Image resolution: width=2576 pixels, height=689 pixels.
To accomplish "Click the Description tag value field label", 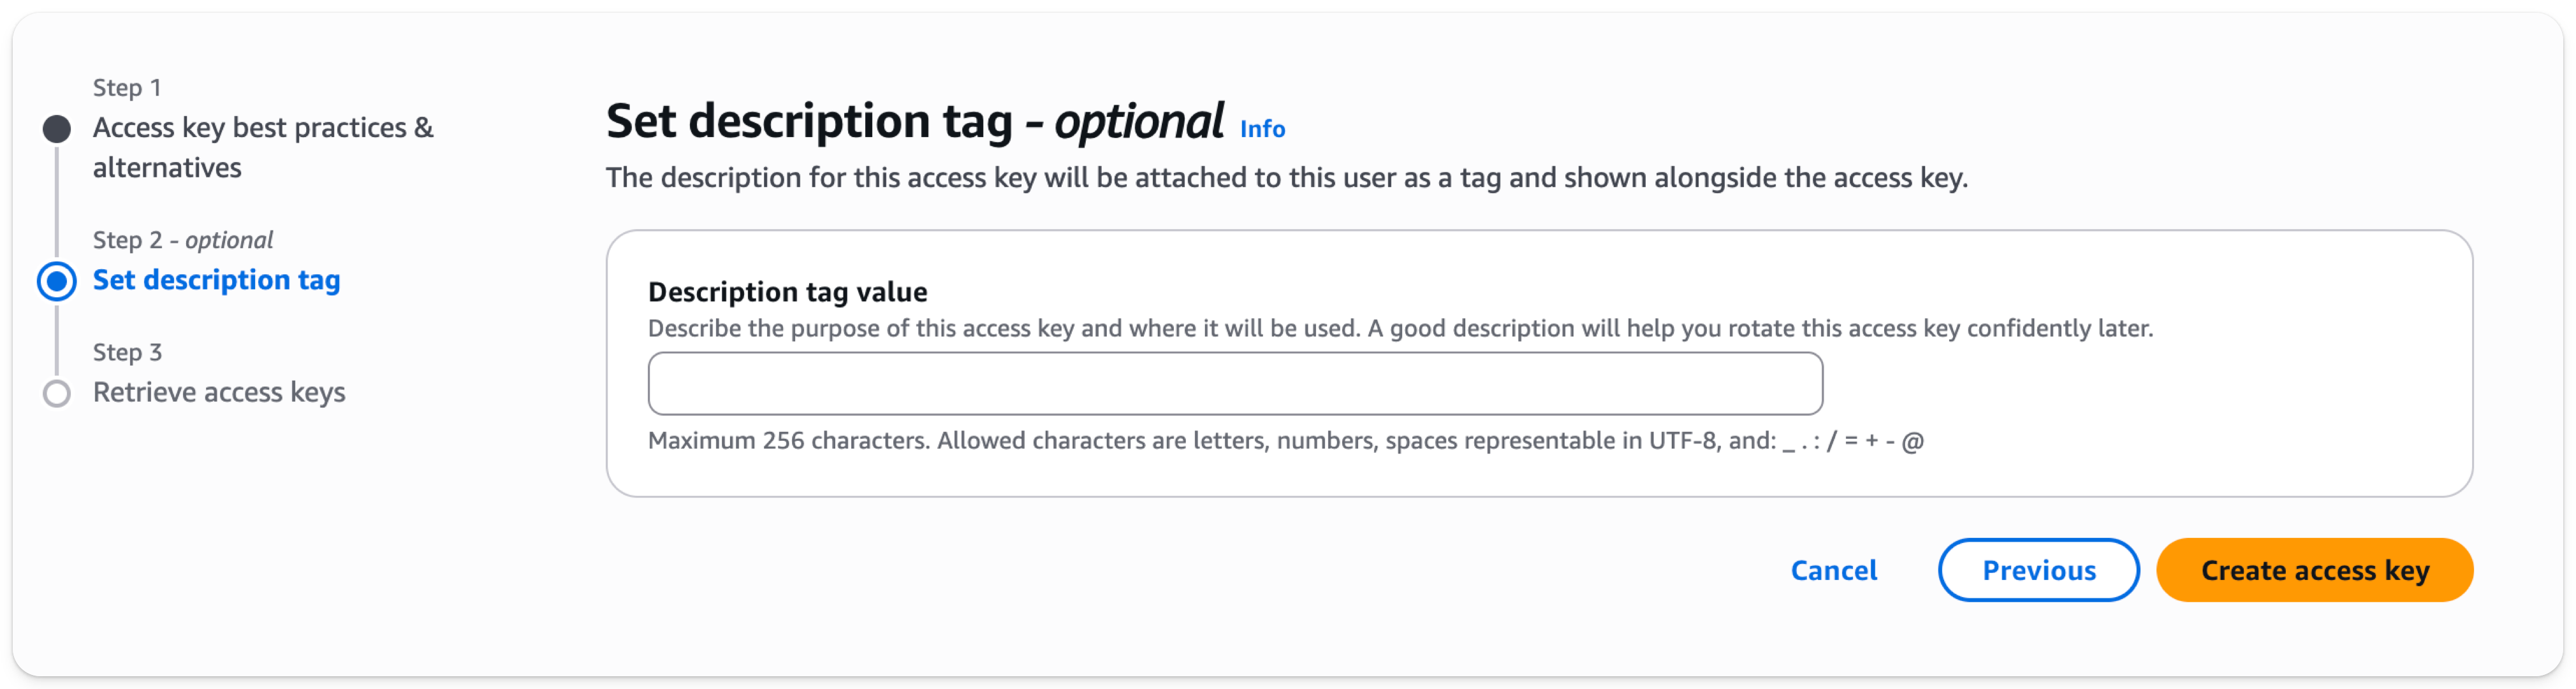I will pos(787,291).
